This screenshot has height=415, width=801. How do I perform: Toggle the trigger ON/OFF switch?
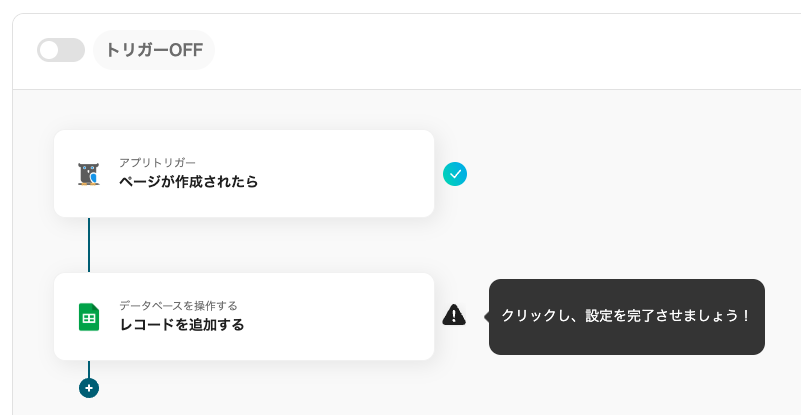click(61, 50)
